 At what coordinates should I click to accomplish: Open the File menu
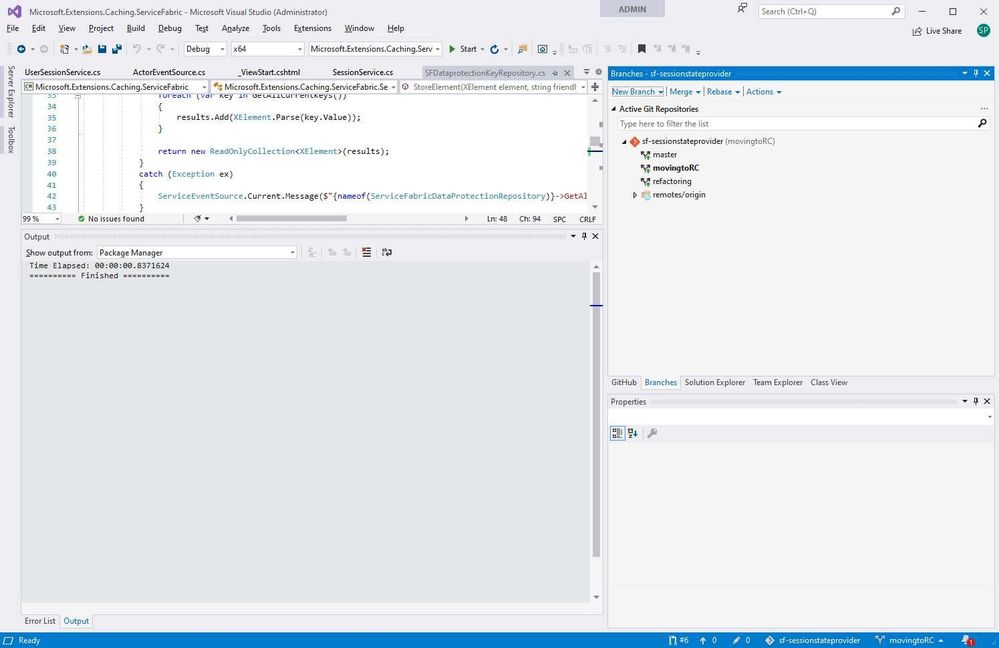tap(13, 28)
